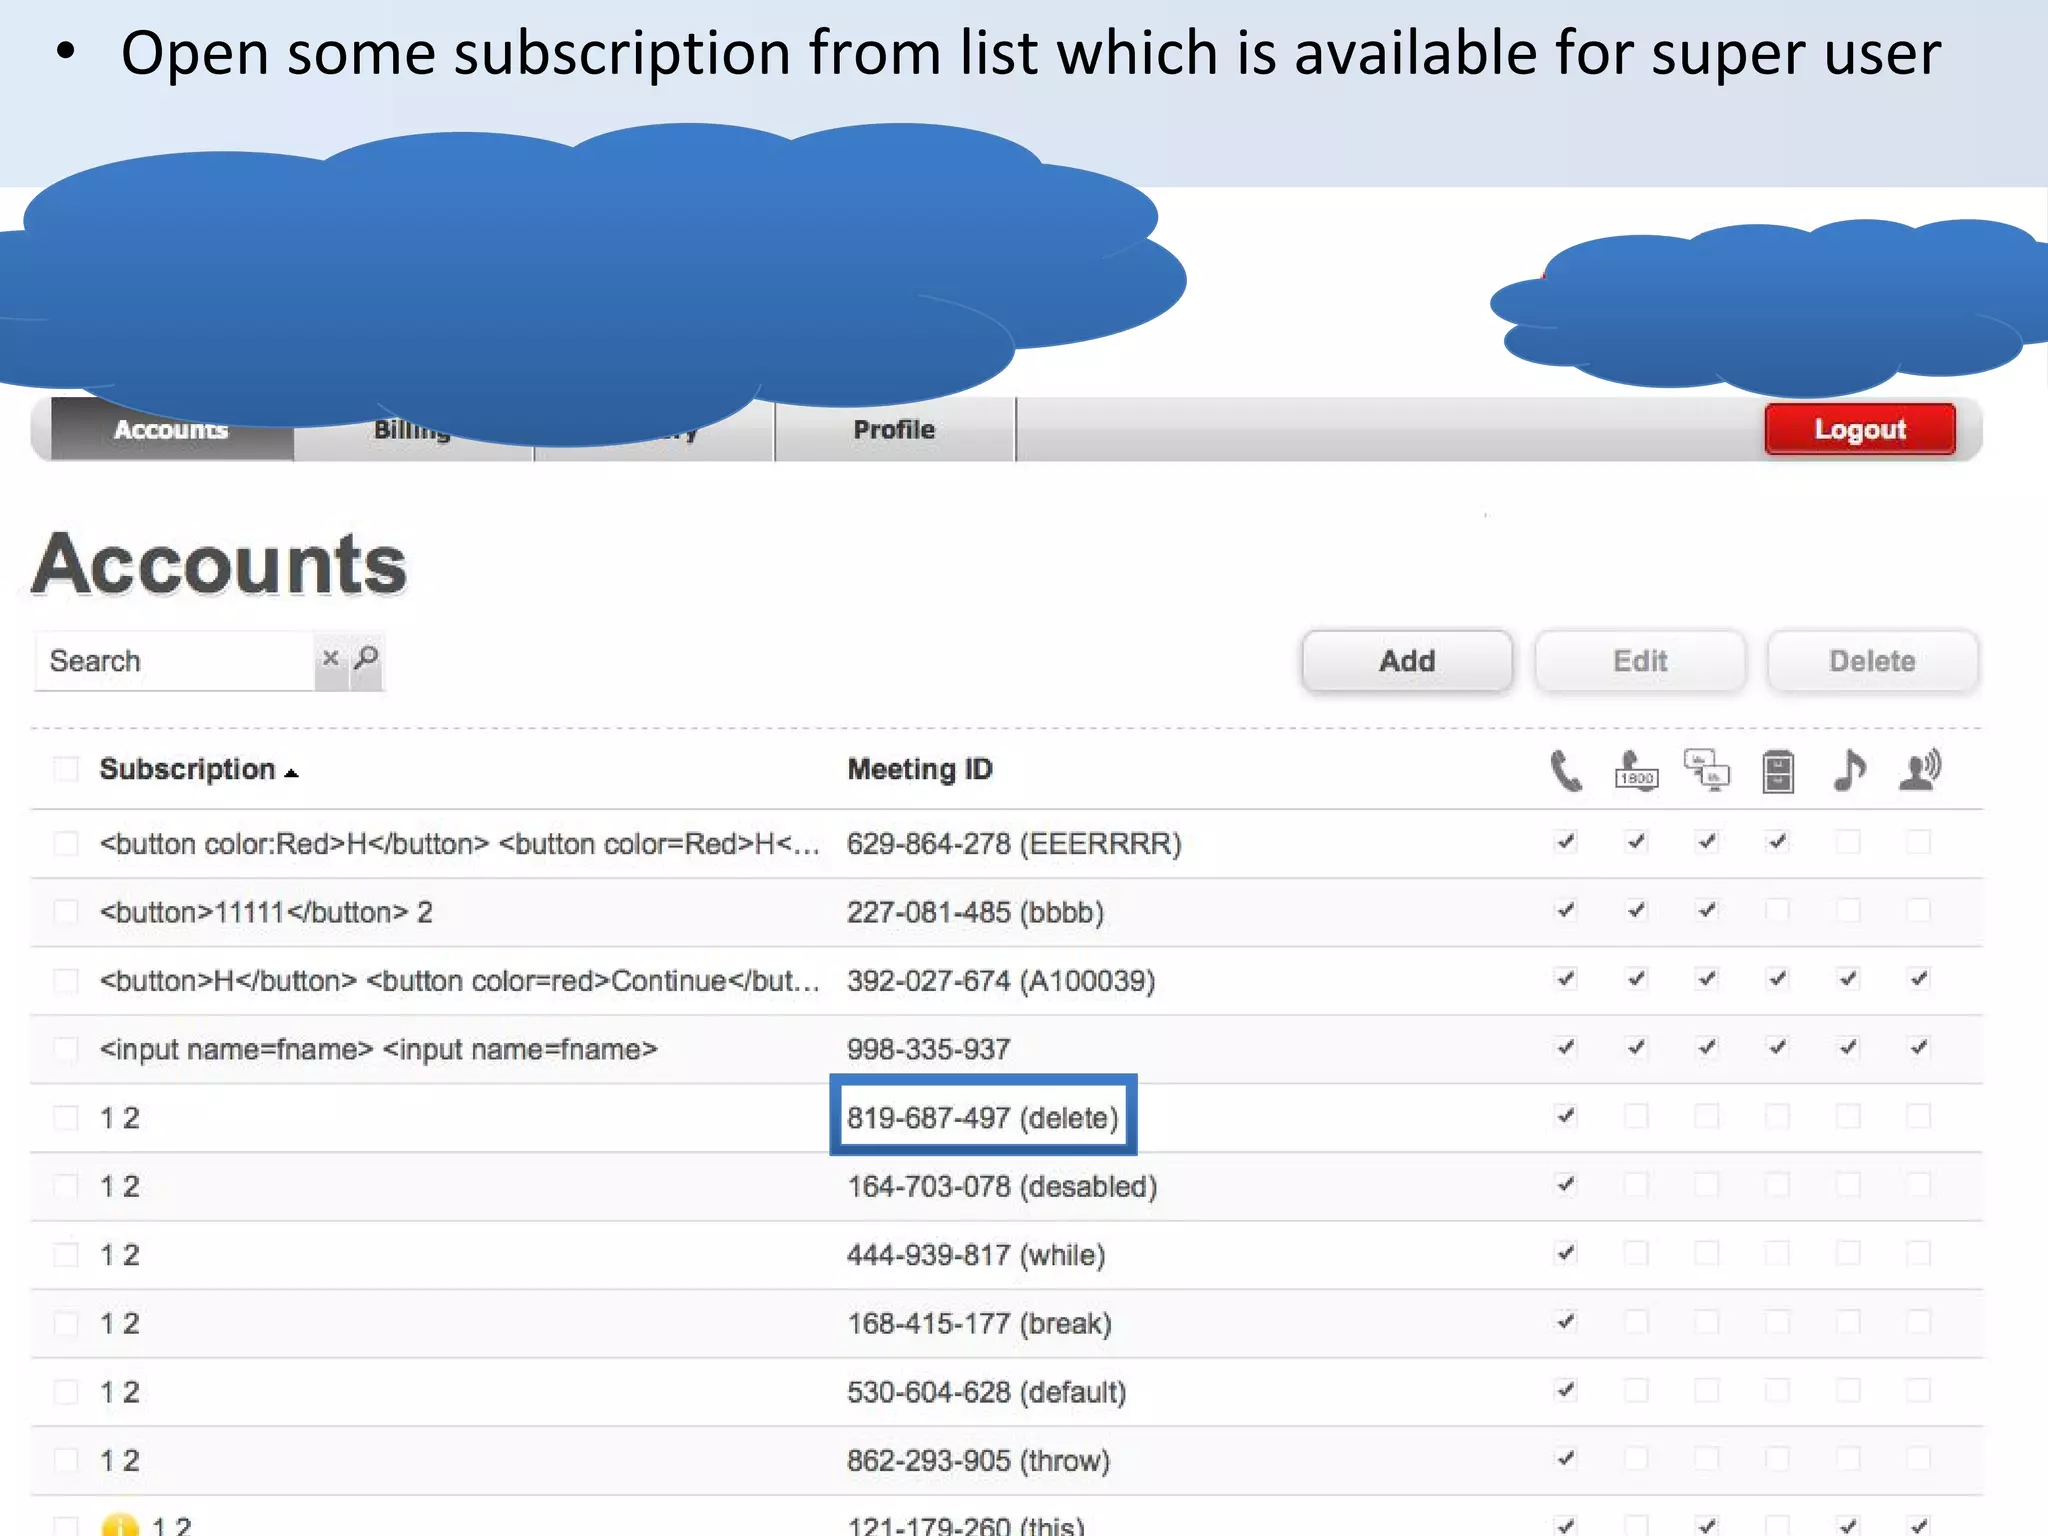Click into the Search input field

pyautogui.click(x=175, y=661)
